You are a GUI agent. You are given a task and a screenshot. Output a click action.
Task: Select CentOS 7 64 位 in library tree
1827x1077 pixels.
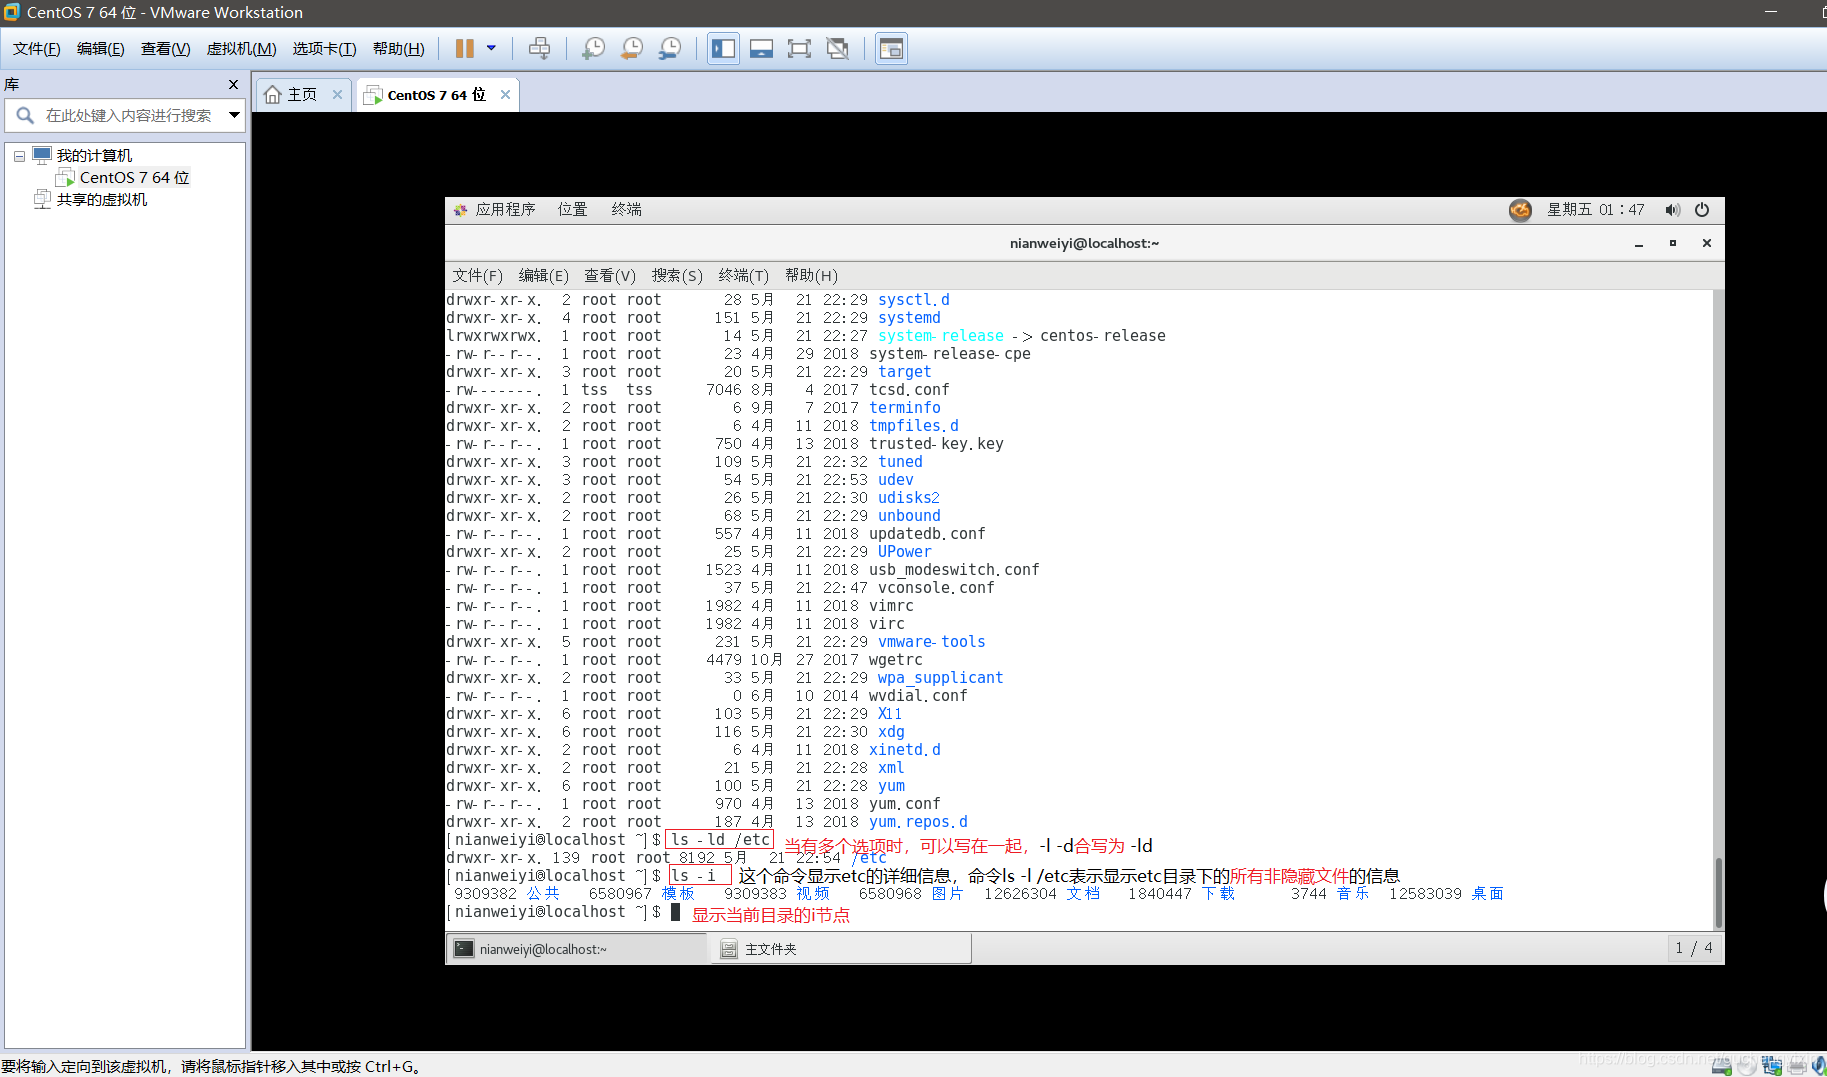(134, 178)
